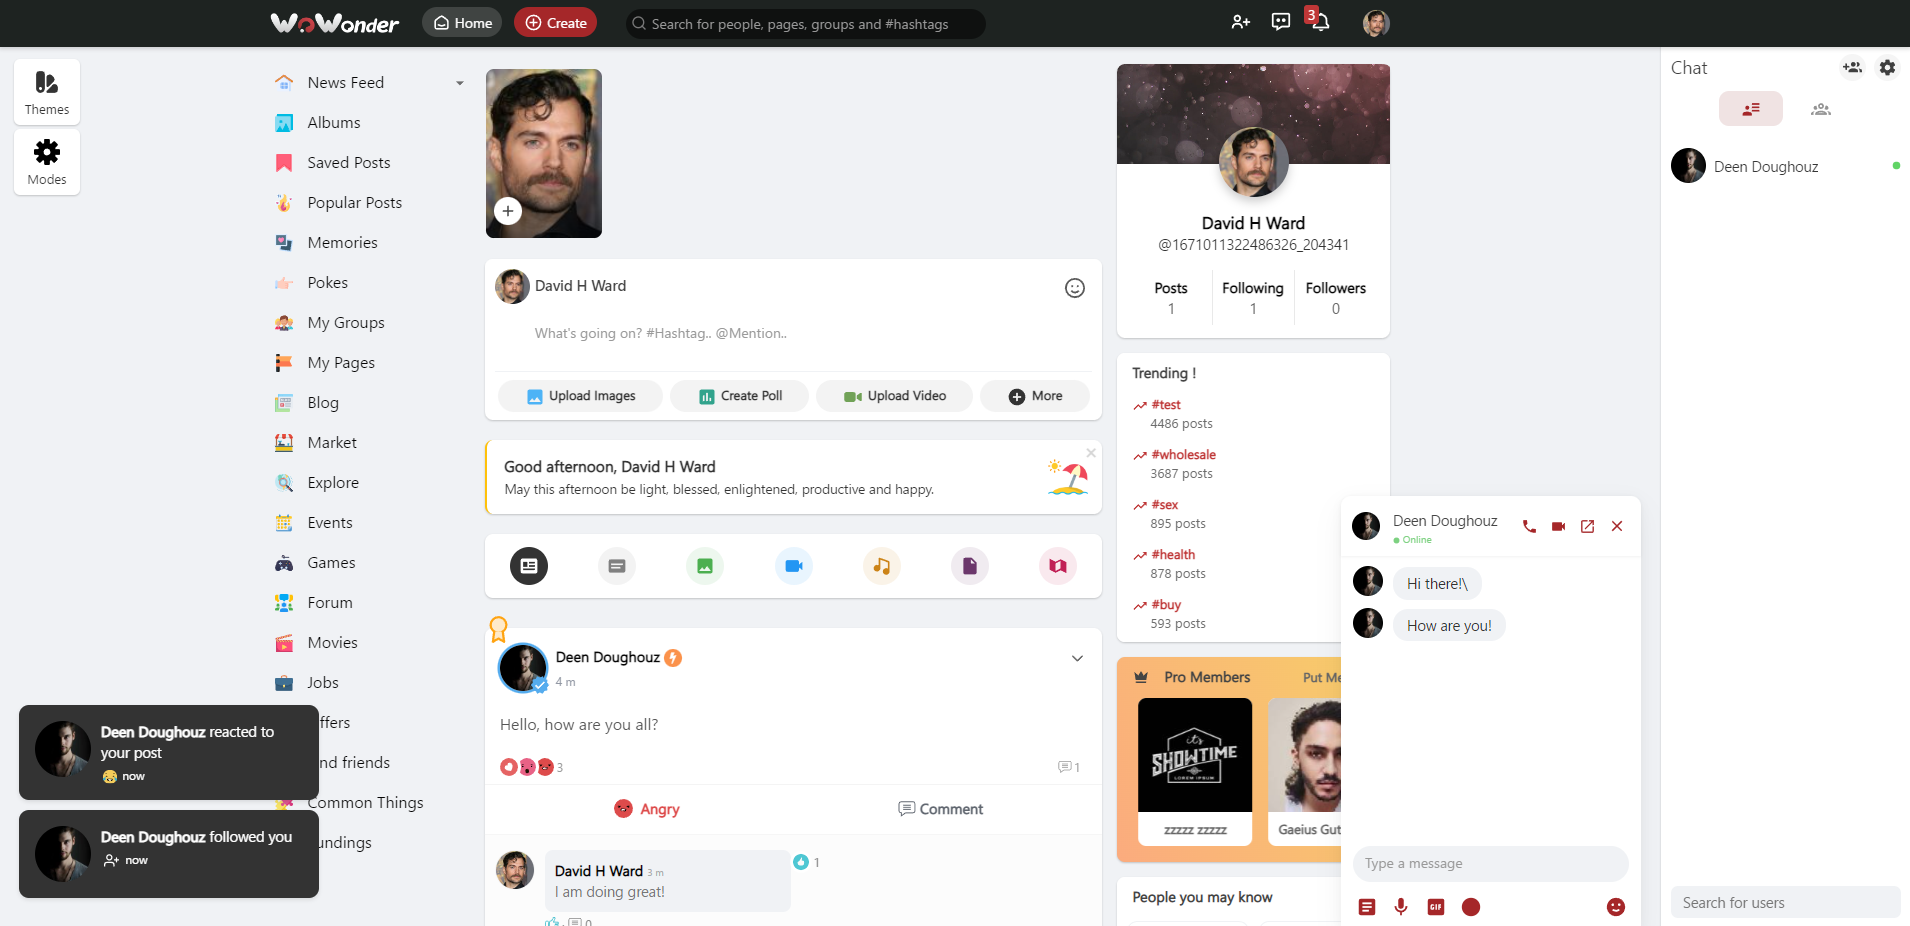The image size is (1910, 926).
Task: Start voice call with Deen Doughouz
Action: pos(1529,526)
